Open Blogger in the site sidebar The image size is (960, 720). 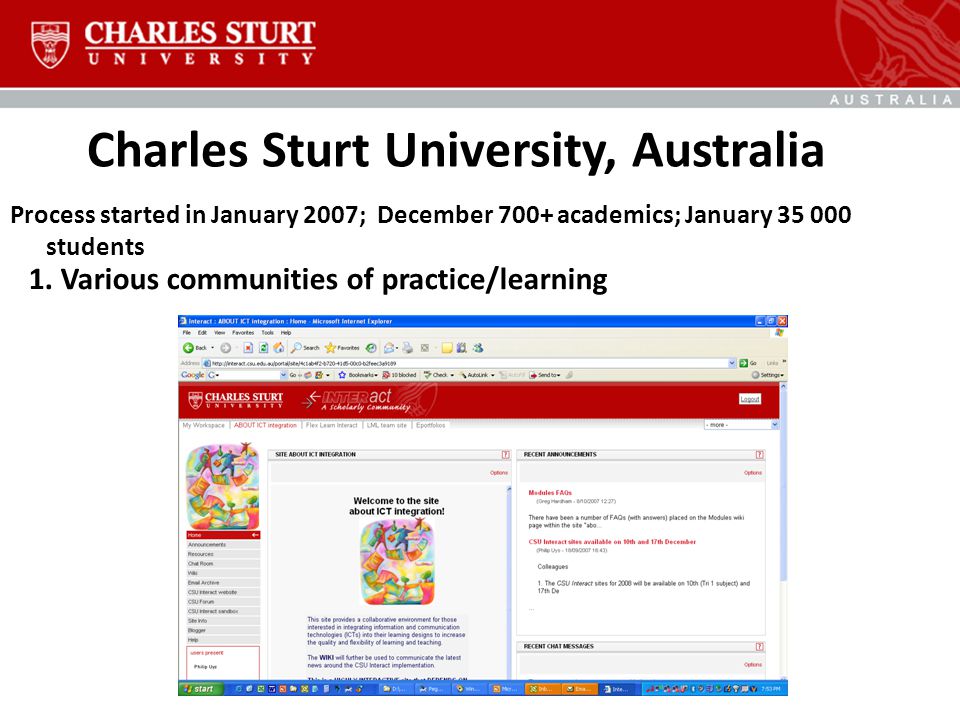tap(223, 630)
